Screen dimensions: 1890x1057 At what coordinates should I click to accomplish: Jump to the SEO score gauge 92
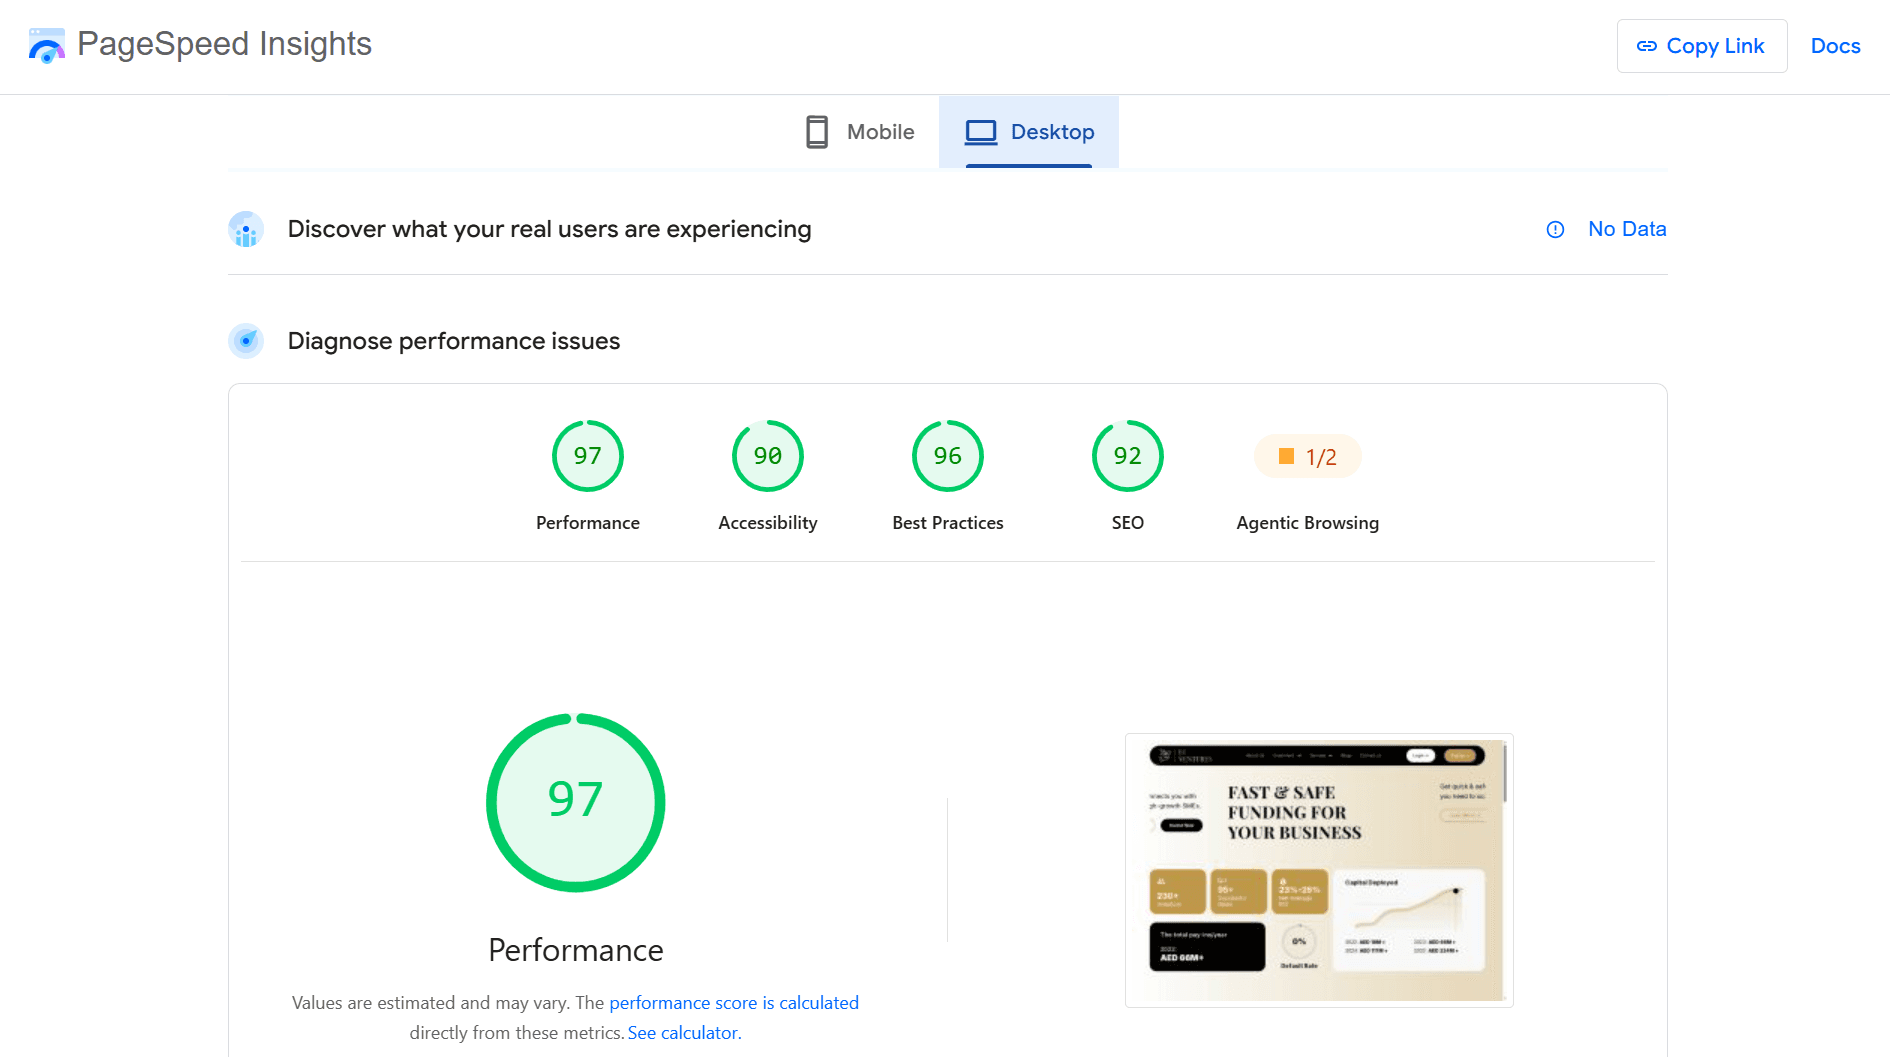(x=1128, y=456)
